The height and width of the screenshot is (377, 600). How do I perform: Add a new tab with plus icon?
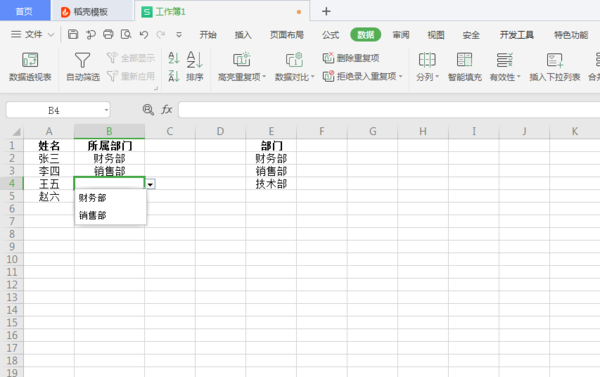(x=326, y=11)
